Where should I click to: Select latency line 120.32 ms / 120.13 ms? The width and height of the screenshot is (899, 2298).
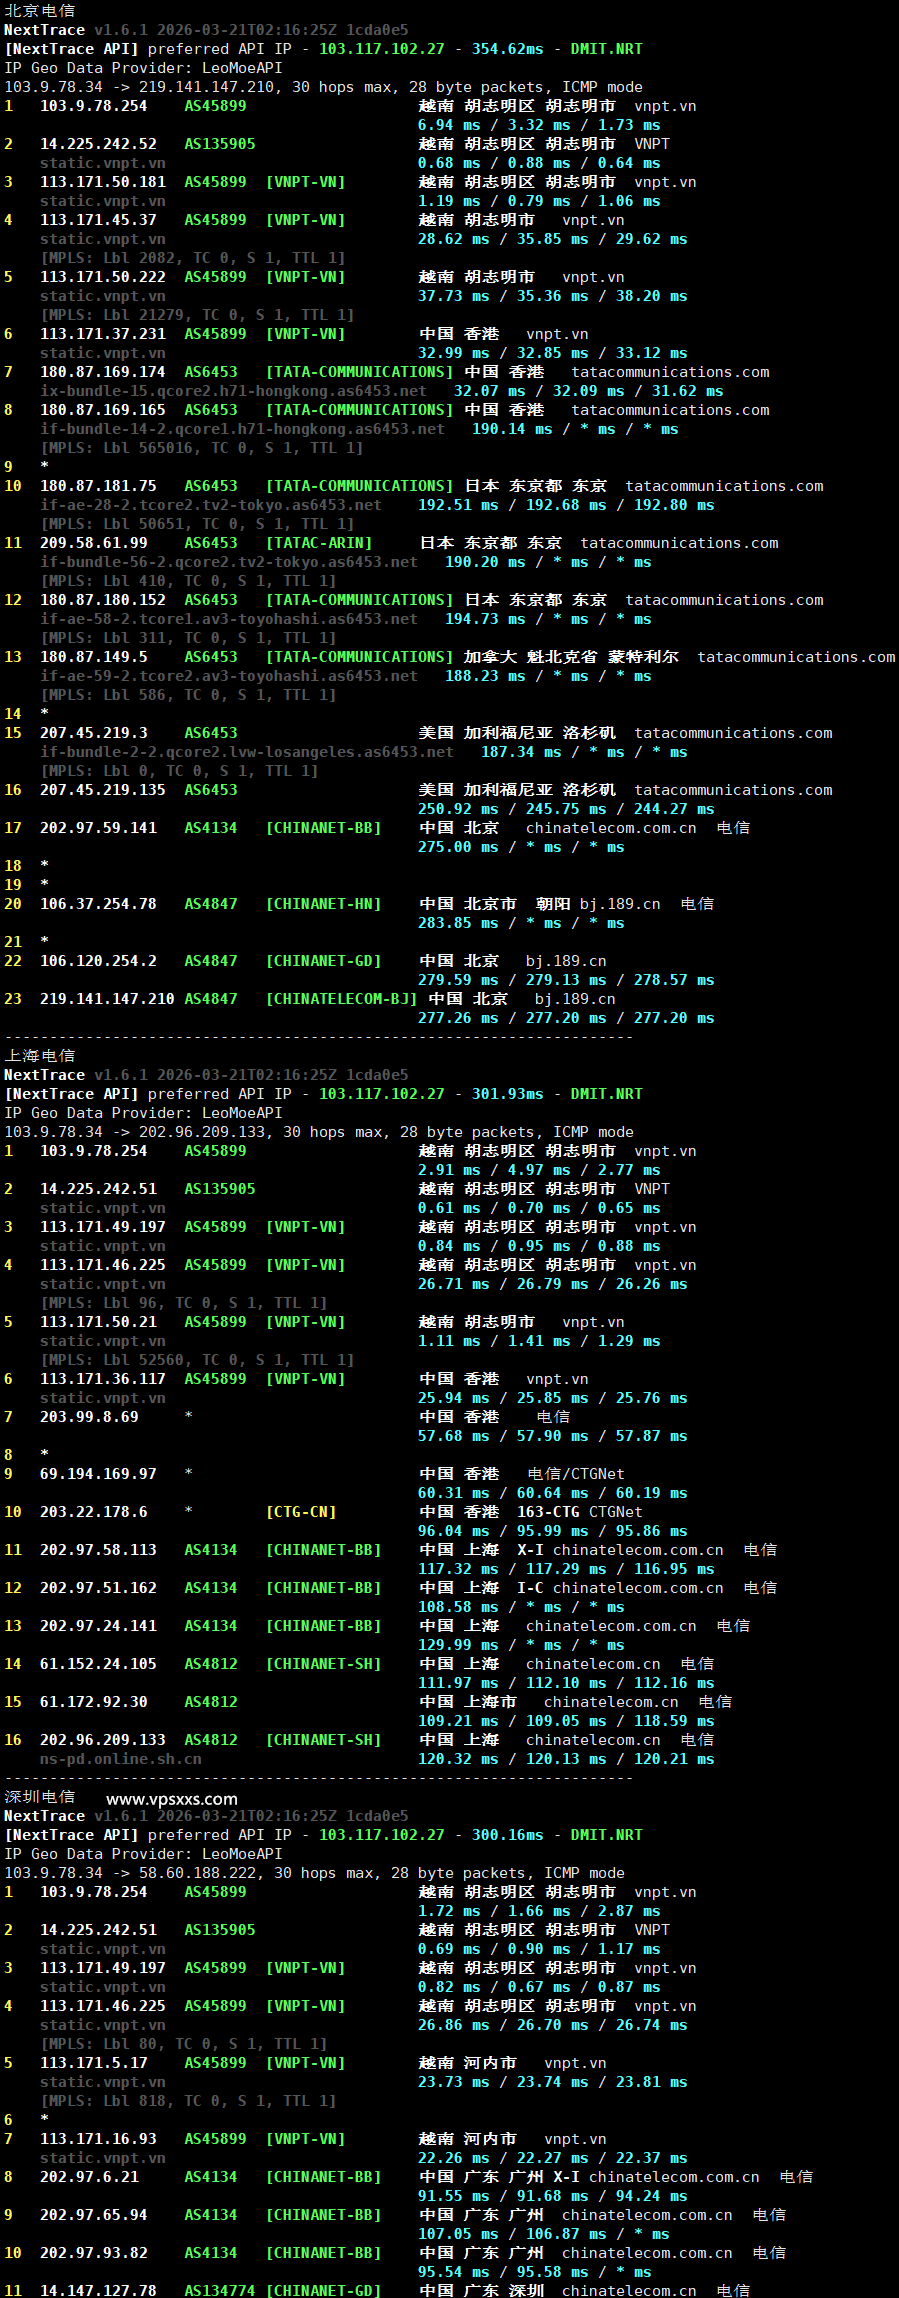point(566,1759)
